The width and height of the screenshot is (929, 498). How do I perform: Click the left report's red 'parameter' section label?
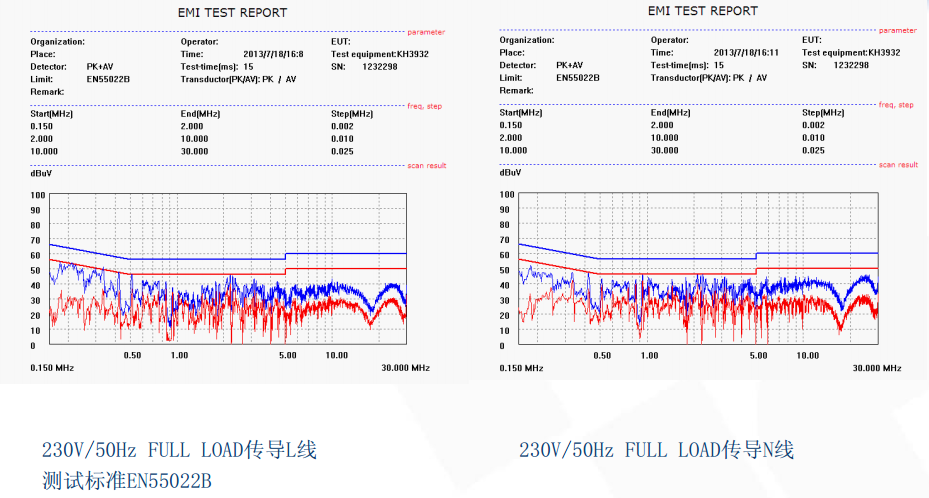click(x=424, y=33)
